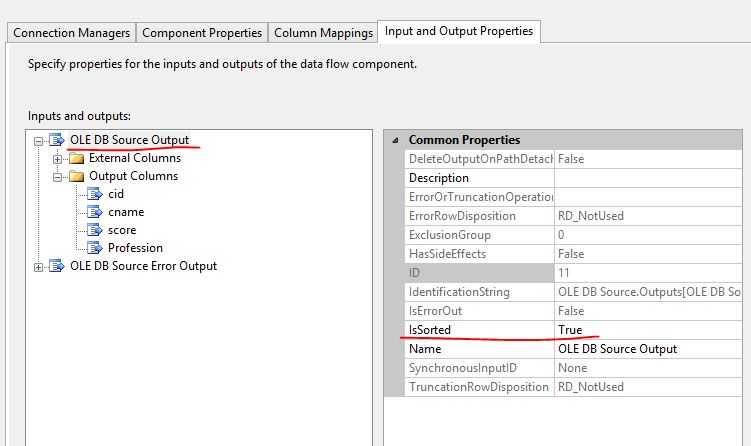The image size is (751, 446).
Task: Expand the External Columns folder
Action: (58, 158)
